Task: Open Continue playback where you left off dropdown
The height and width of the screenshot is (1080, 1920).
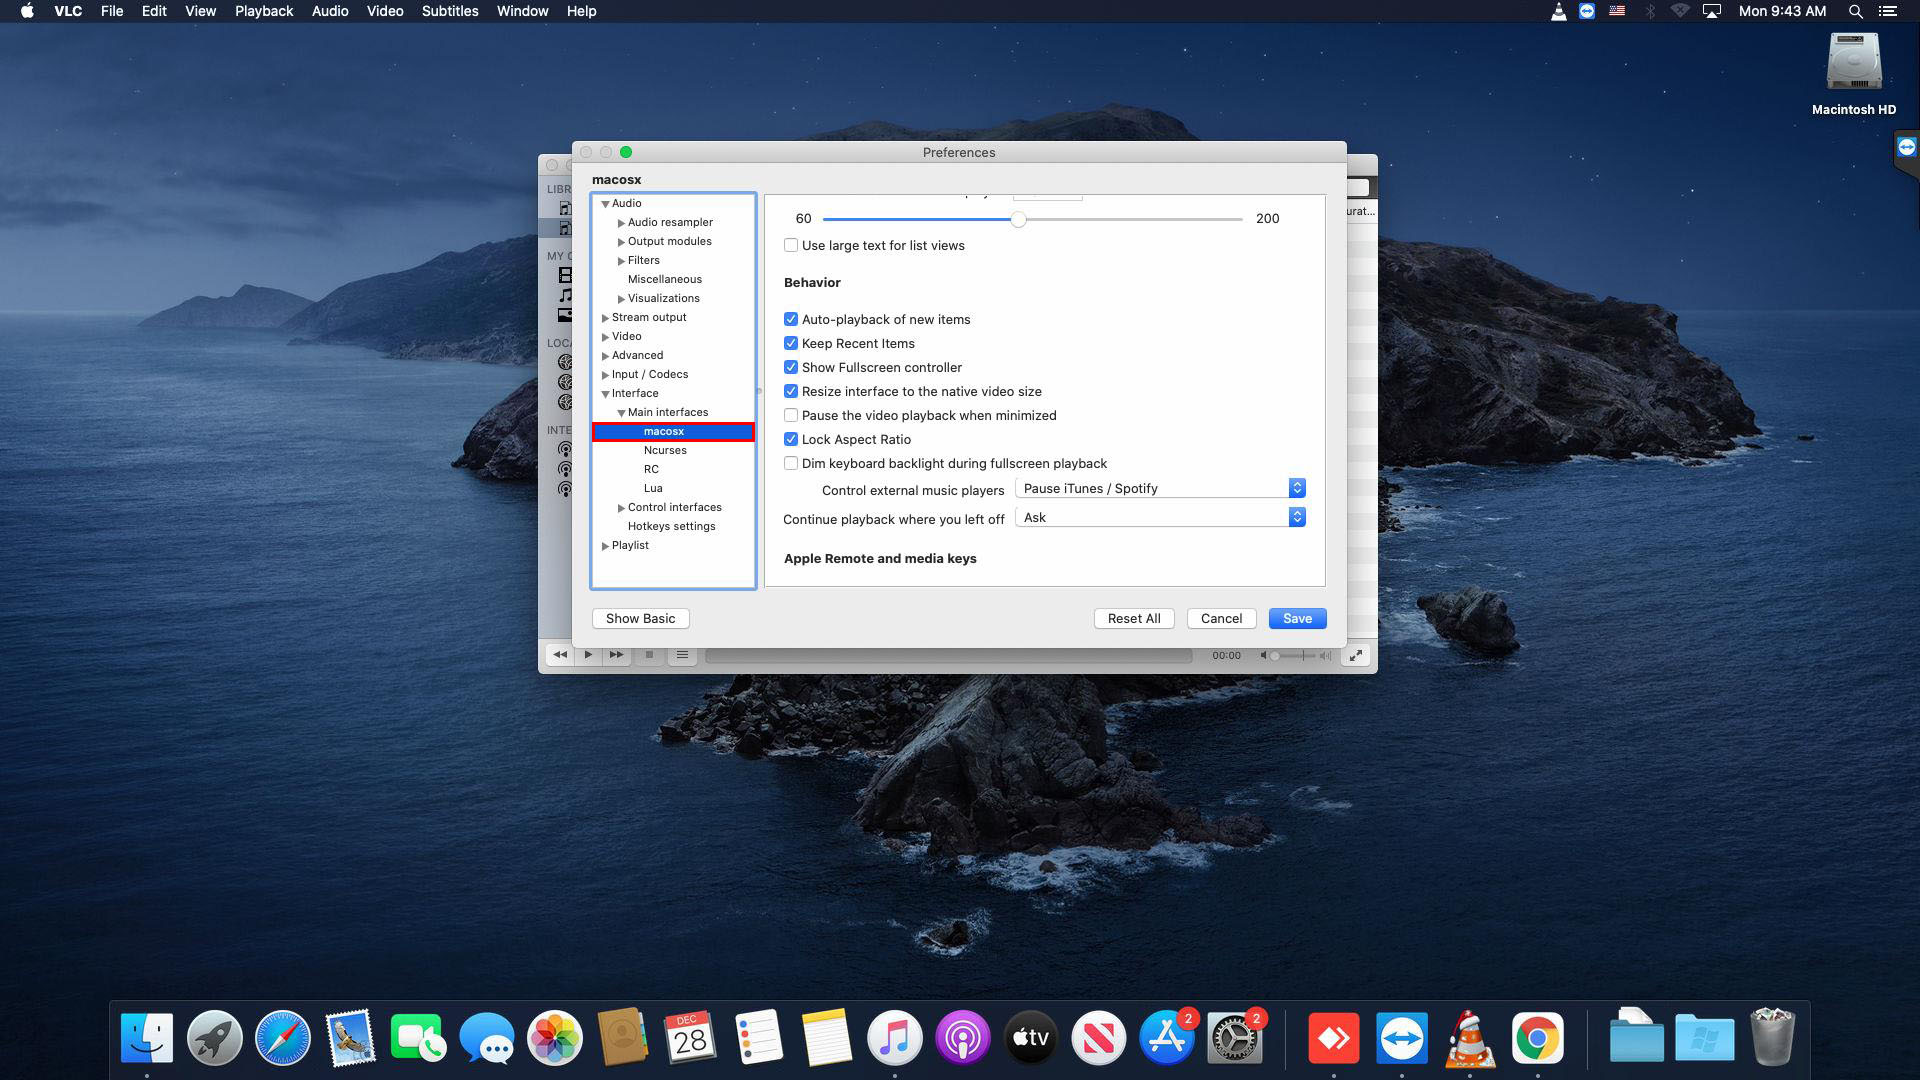Action: pyautogui.click(x=1160, y=517)
